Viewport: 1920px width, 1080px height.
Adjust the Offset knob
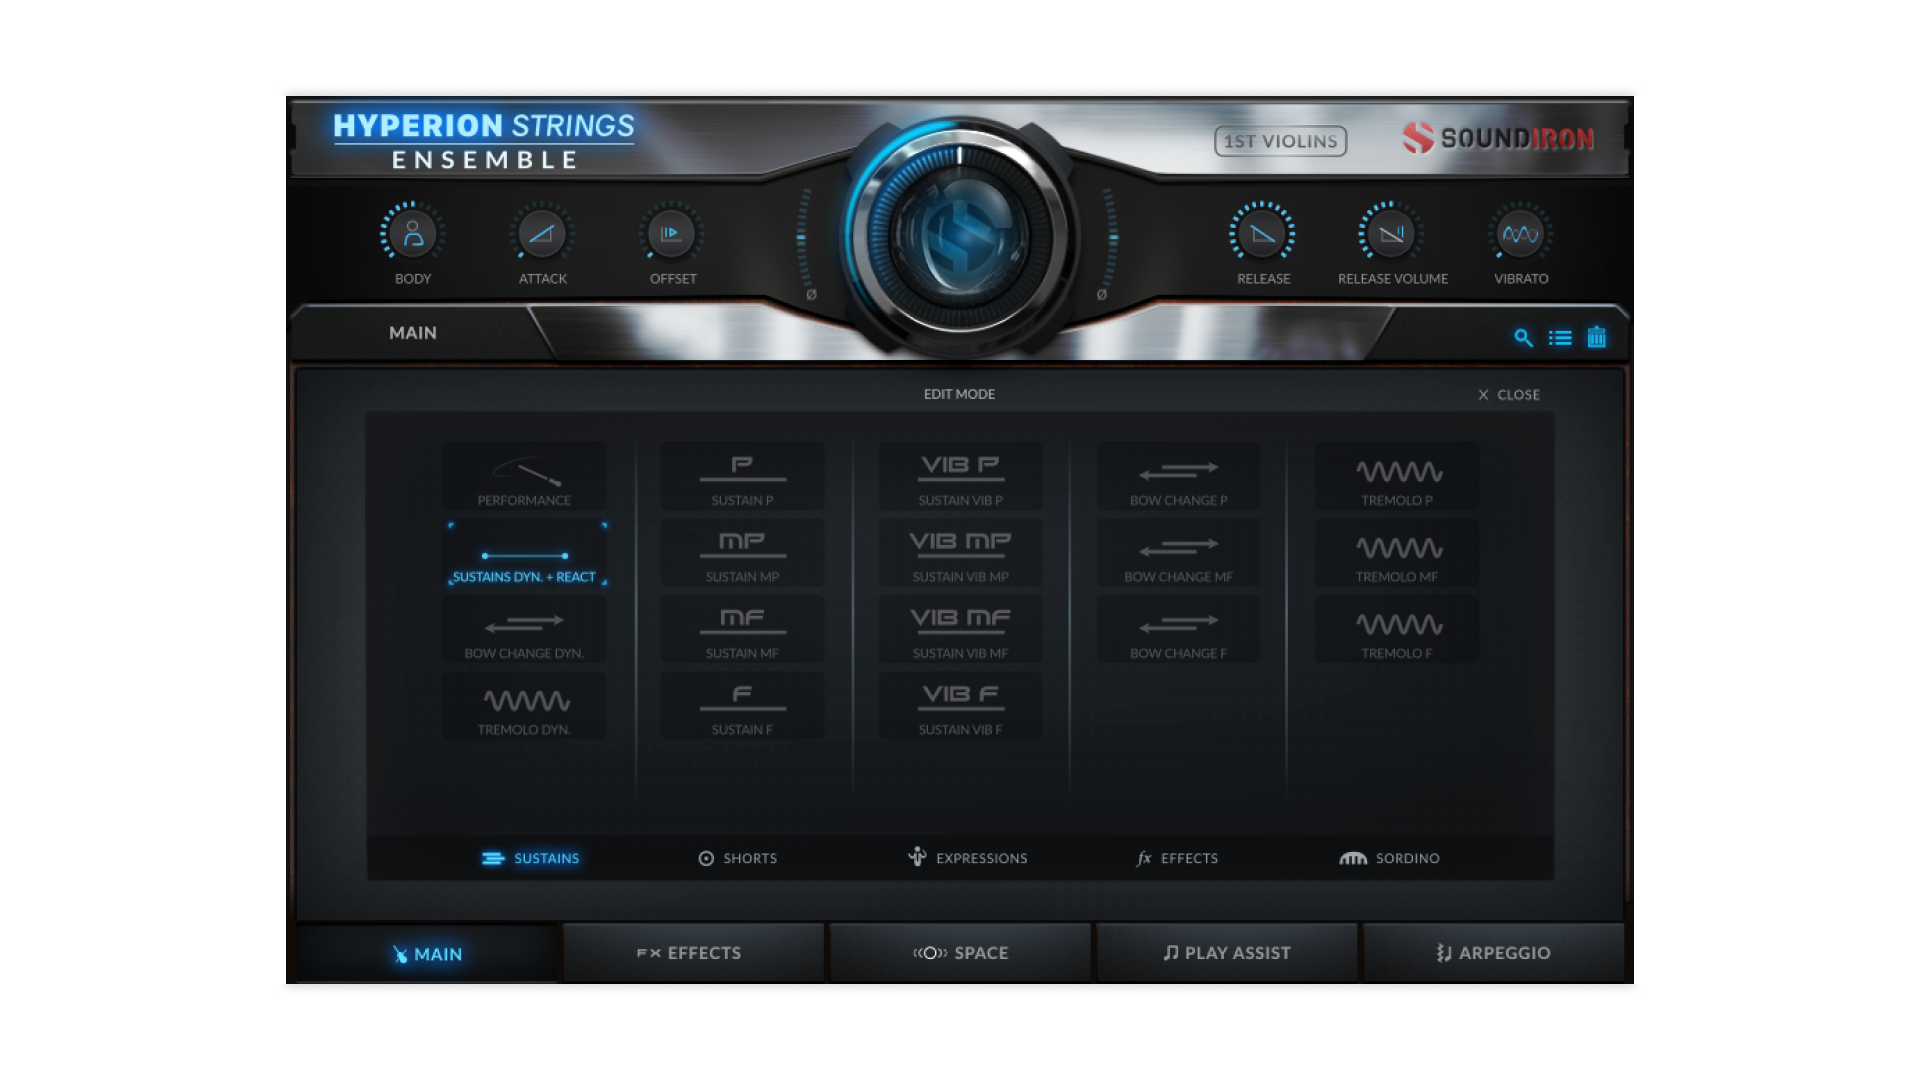pyautogui.click(x=671, y=234)
